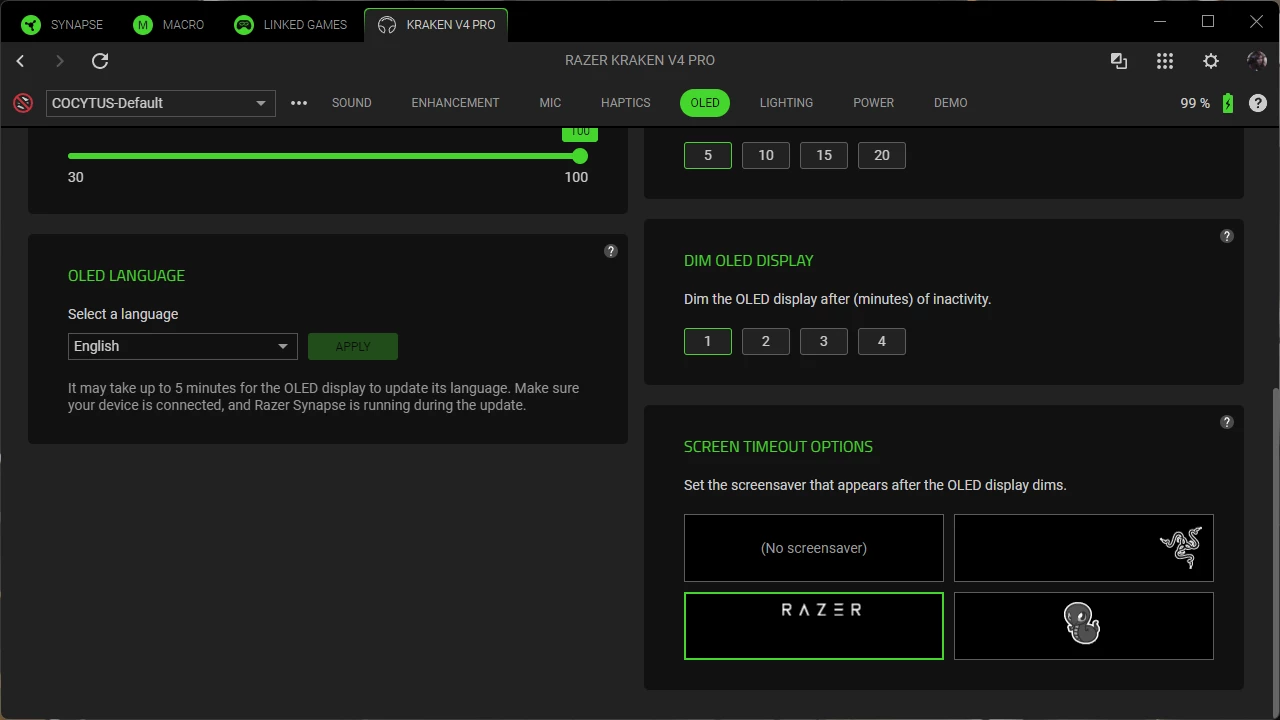This screenshot has width=1280, height=720.
Task: Show help for Screen Timeout Options panel
Action: (x=1227, y=422)
